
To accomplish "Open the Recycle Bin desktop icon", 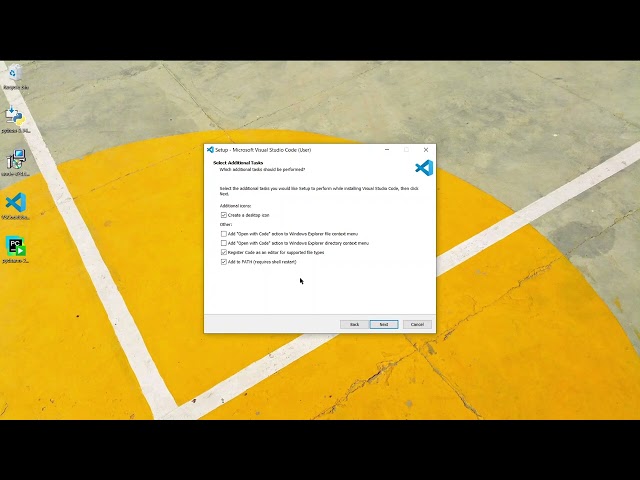I will click(x=16, y=77).
